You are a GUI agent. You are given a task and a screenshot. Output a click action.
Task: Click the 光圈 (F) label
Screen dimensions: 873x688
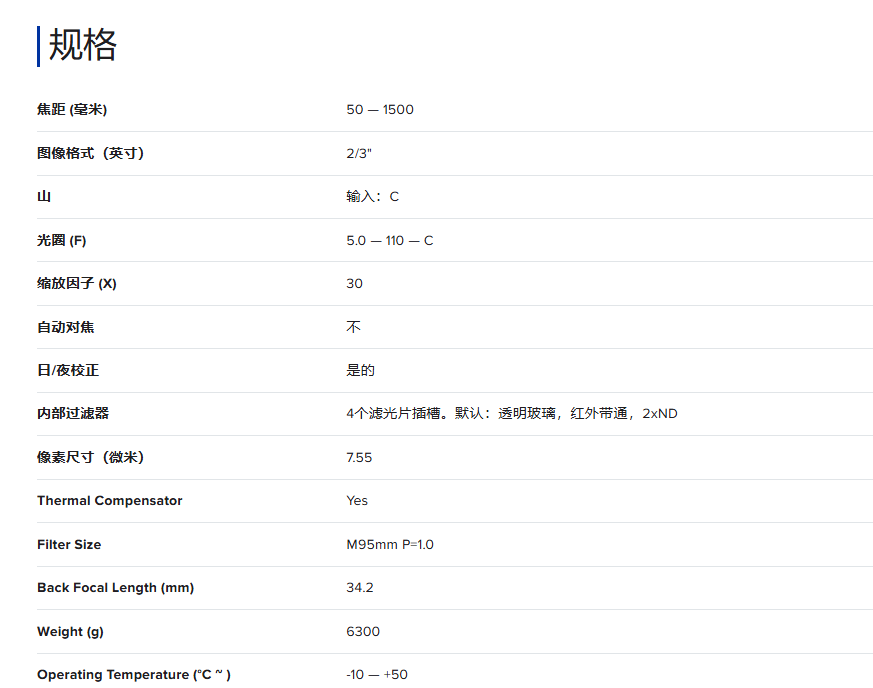pos(62,240)
